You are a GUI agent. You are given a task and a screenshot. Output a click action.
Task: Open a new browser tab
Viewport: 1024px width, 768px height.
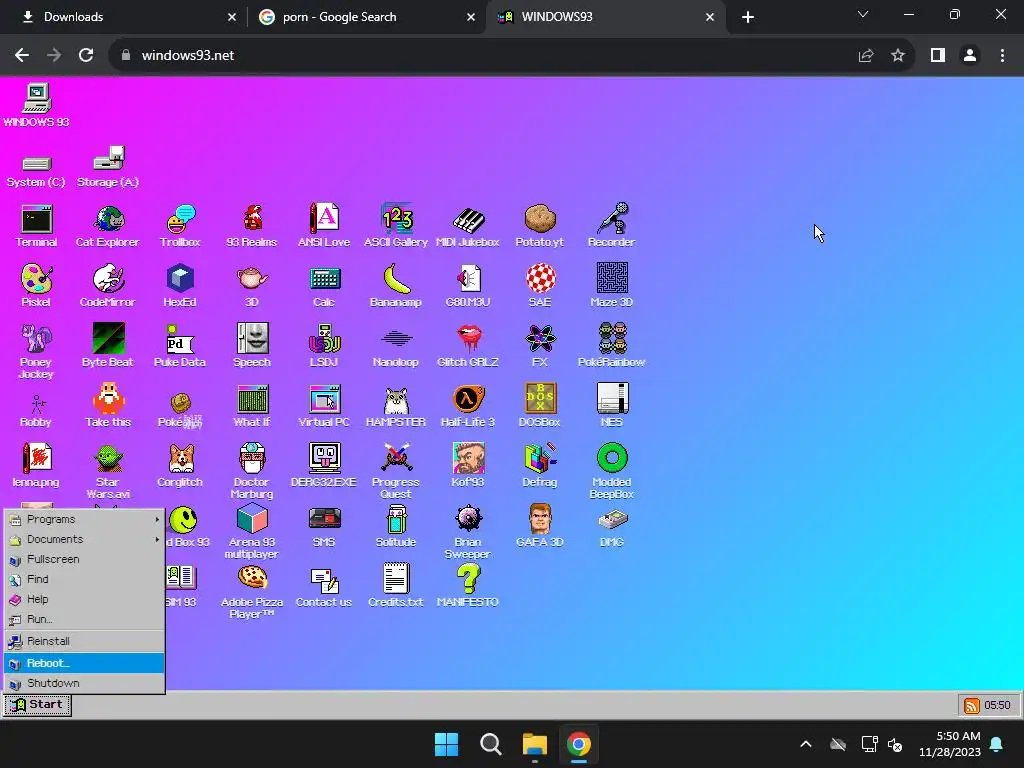(x=748, y=17)
